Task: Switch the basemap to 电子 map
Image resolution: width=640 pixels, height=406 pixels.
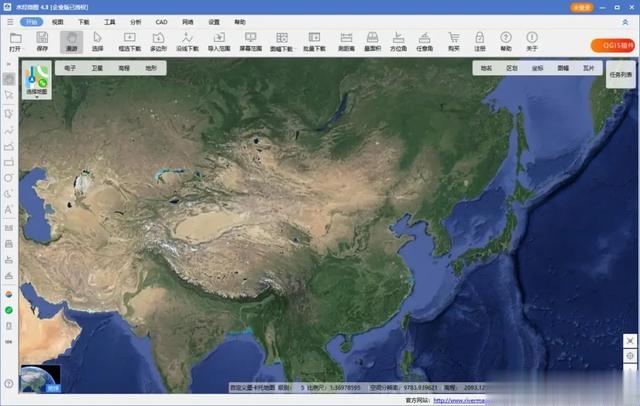Action: click(70, 68)
